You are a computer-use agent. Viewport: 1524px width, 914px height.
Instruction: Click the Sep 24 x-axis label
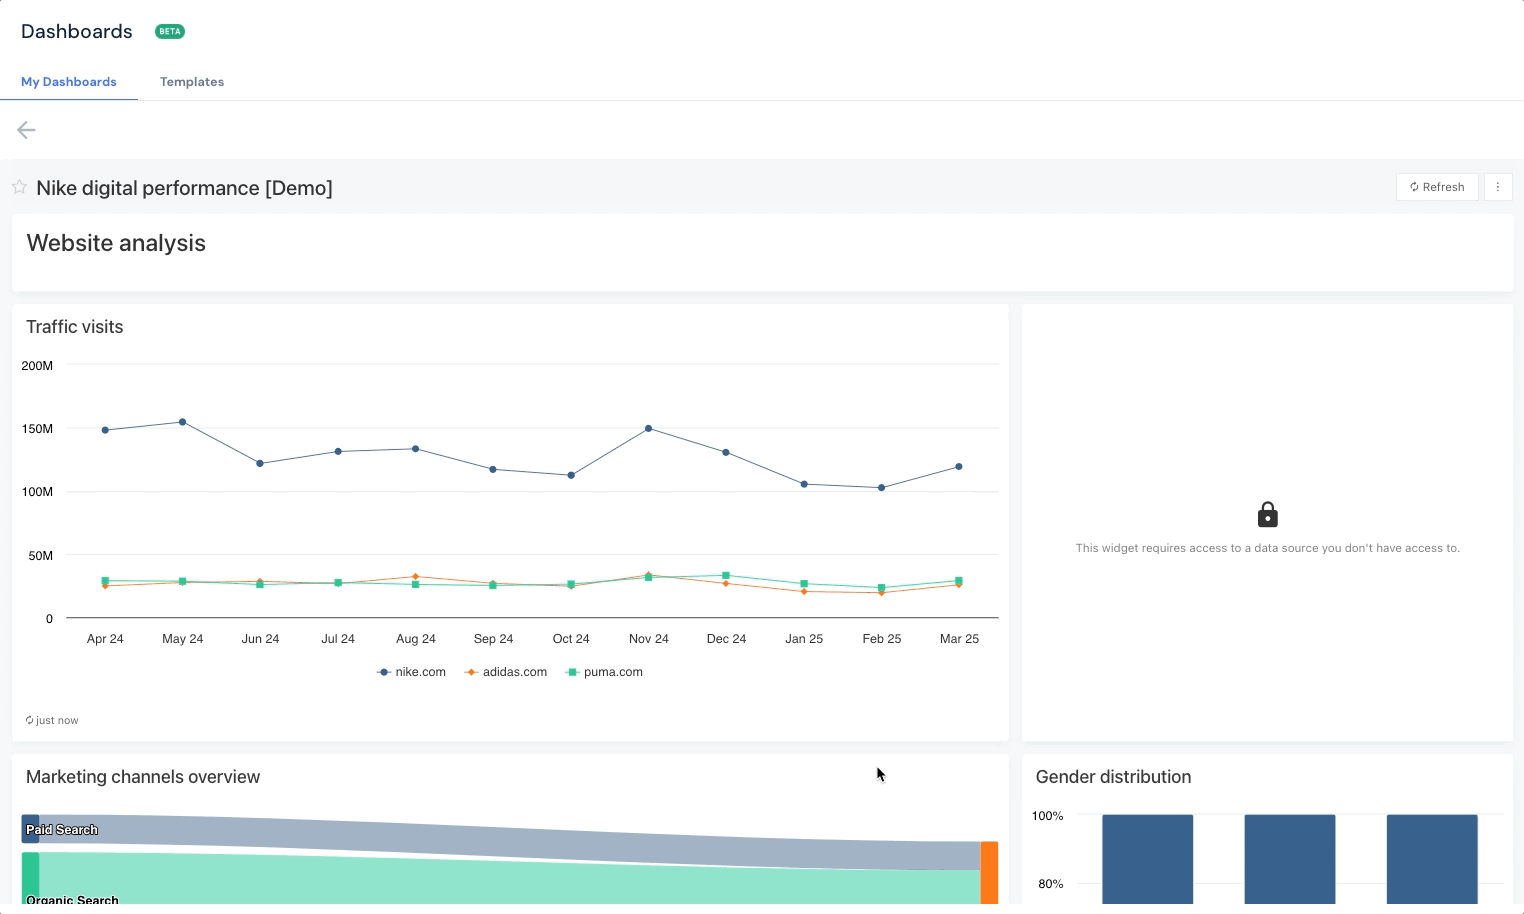[x=493, y=639]
